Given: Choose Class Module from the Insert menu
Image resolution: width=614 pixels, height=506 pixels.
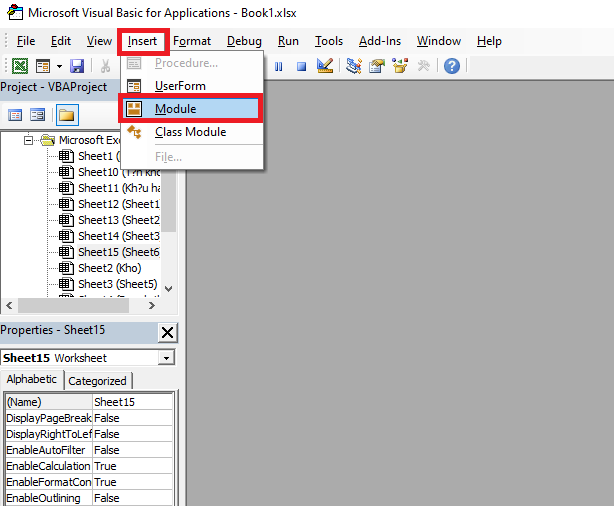Looking at the screenshot, I should click(192, 132).
